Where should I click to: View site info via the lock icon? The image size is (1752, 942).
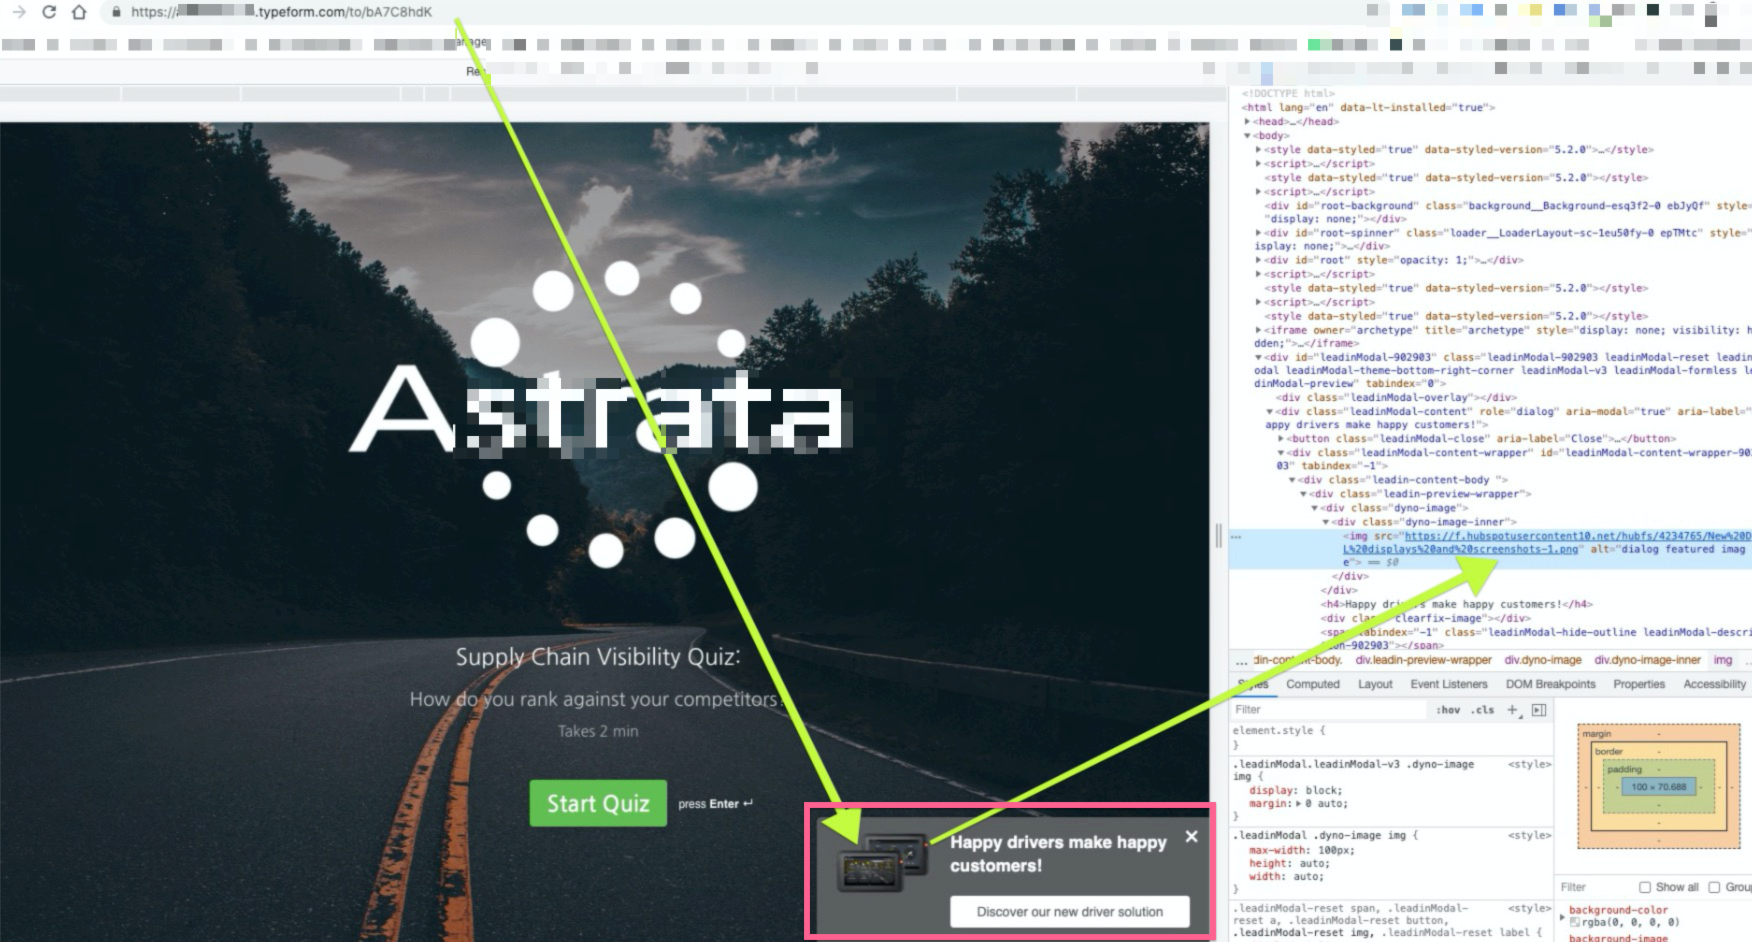(116, 12)
